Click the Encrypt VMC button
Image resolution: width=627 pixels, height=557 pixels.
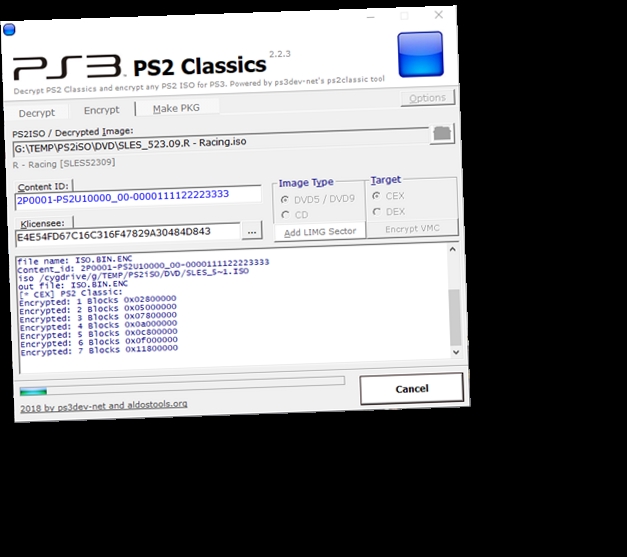412,229
